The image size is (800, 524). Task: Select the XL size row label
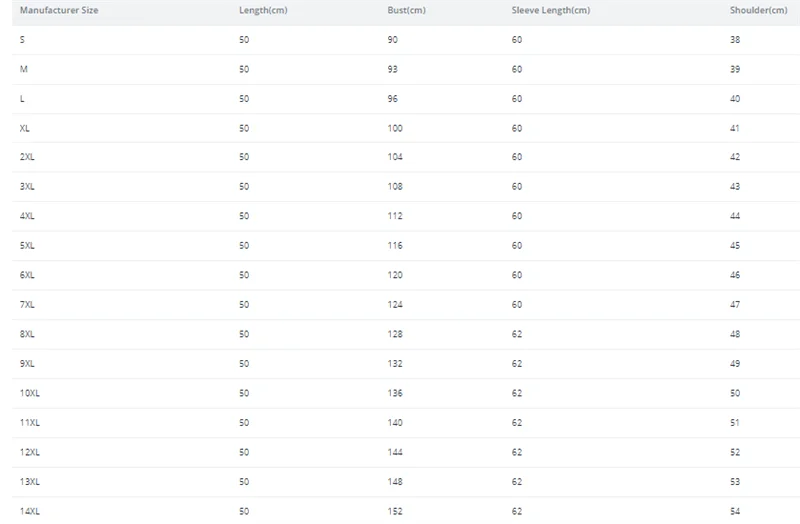(x=24, y=129)
